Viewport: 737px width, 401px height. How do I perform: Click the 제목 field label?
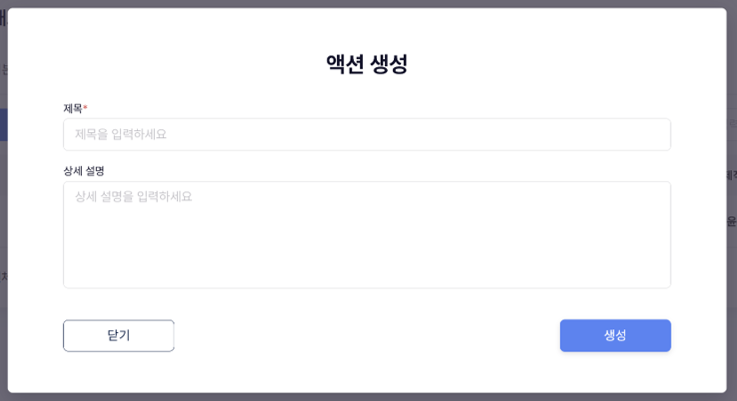click(x=72, y=108)
